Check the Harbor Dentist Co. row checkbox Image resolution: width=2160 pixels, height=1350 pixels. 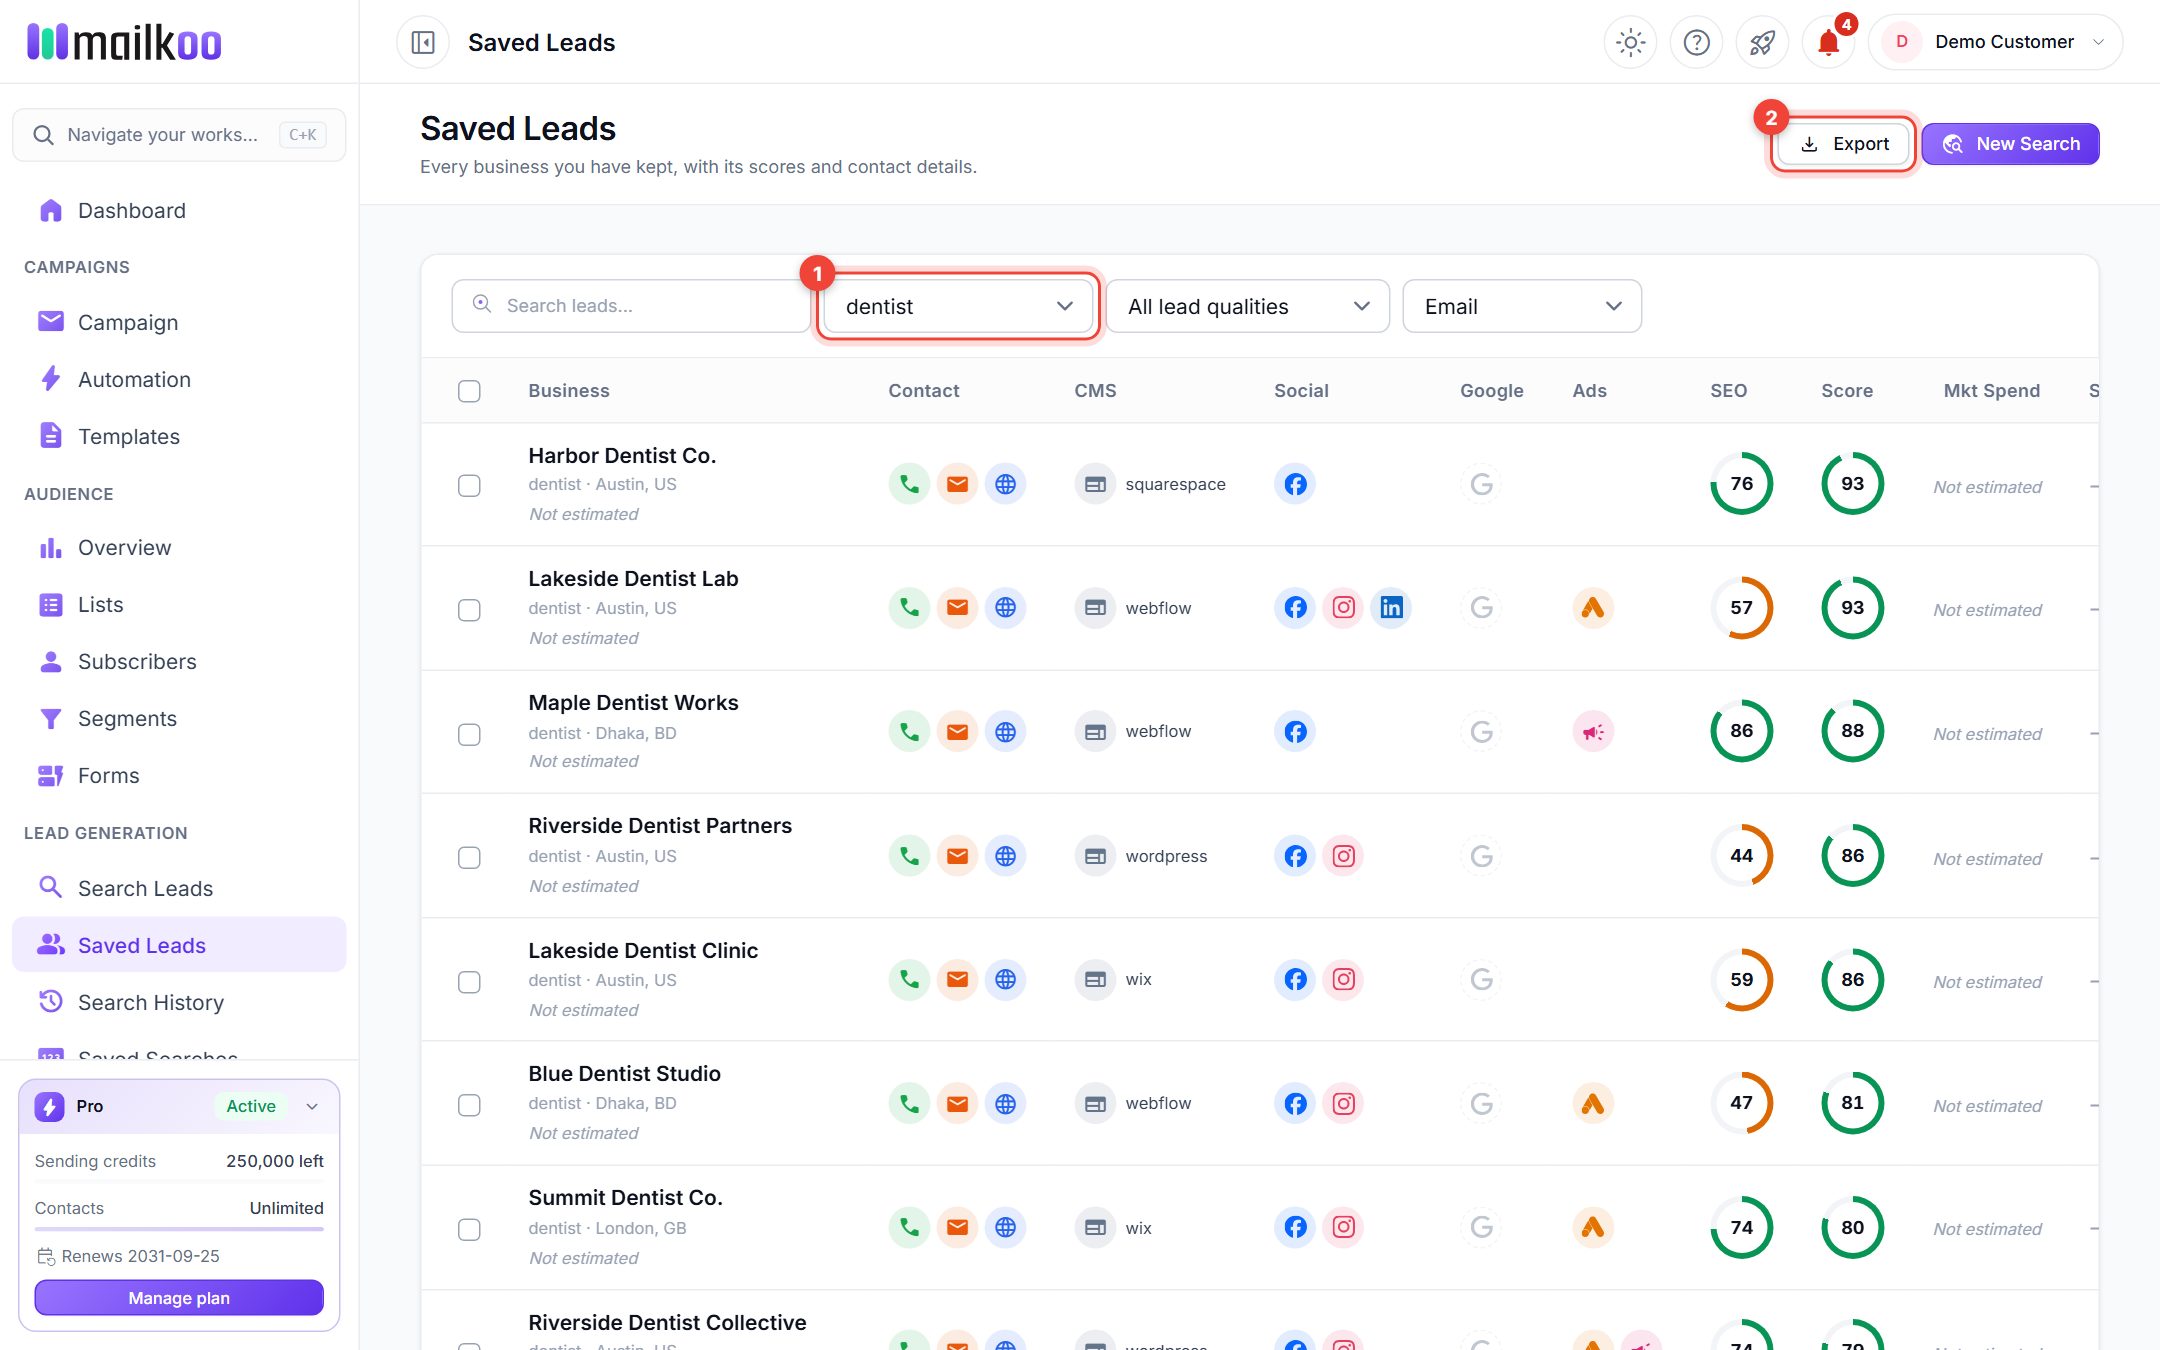[x=469, y=485]
